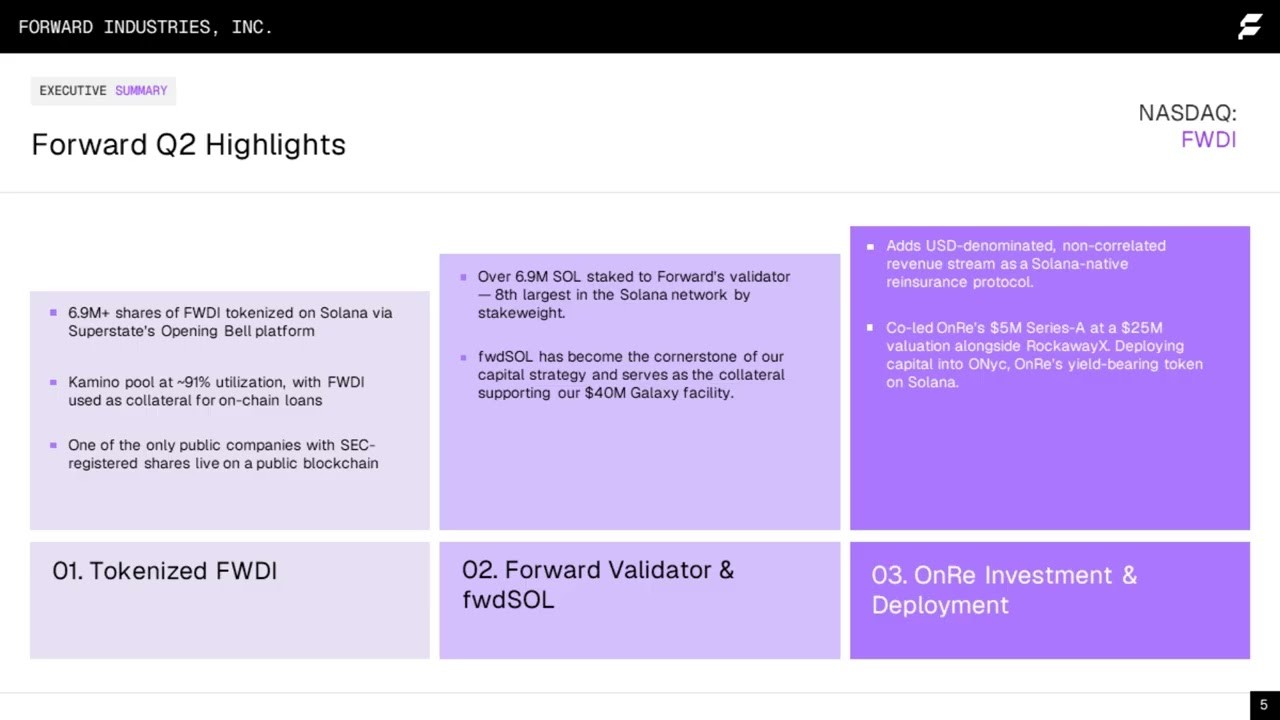Click the bullet before 6.9M+ shares tokenized
1280x720 pixels.
pyautogui.click(x=53, y=313)
